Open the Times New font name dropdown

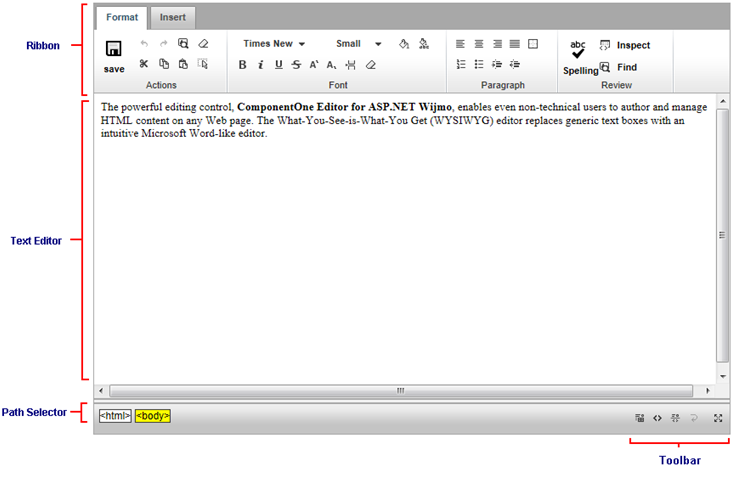[x=274, y=43]
